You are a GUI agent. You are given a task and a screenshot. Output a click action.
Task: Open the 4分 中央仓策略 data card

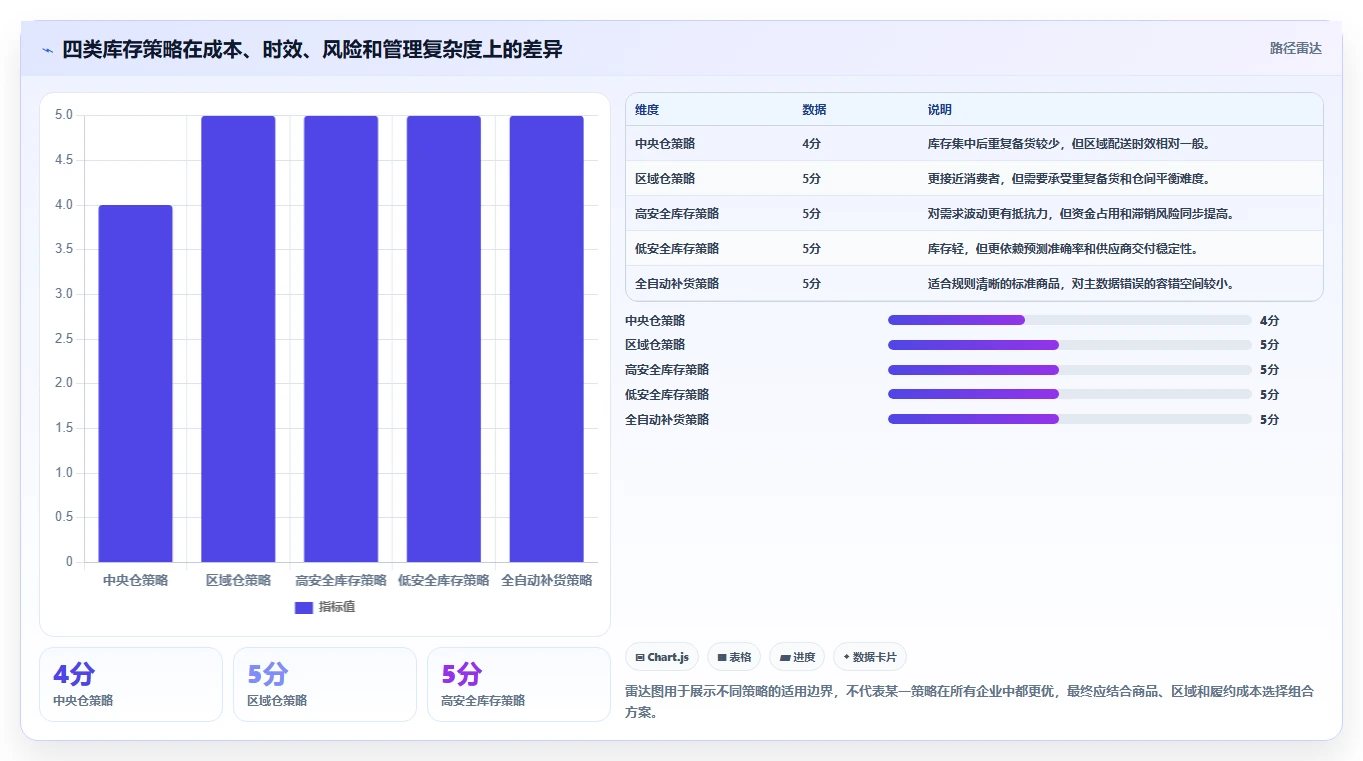[x=131, y=684]
